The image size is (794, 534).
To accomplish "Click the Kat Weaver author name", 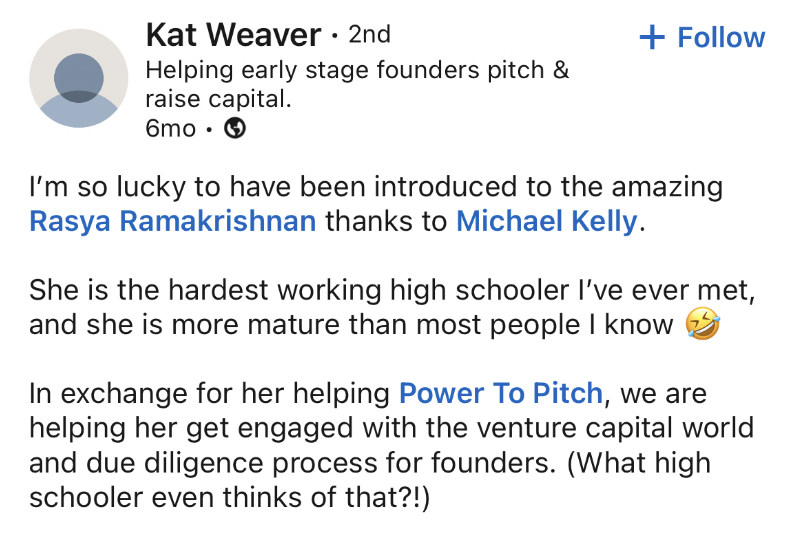I will pyautogui.click(x=233, y=34).
